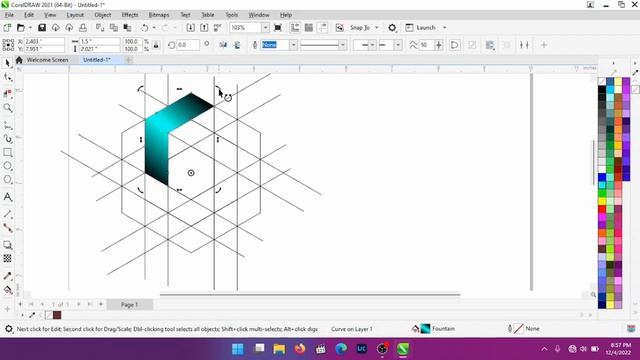Select the Transparency tool
This screenshot has height=360, width=640.
(7, 258)
